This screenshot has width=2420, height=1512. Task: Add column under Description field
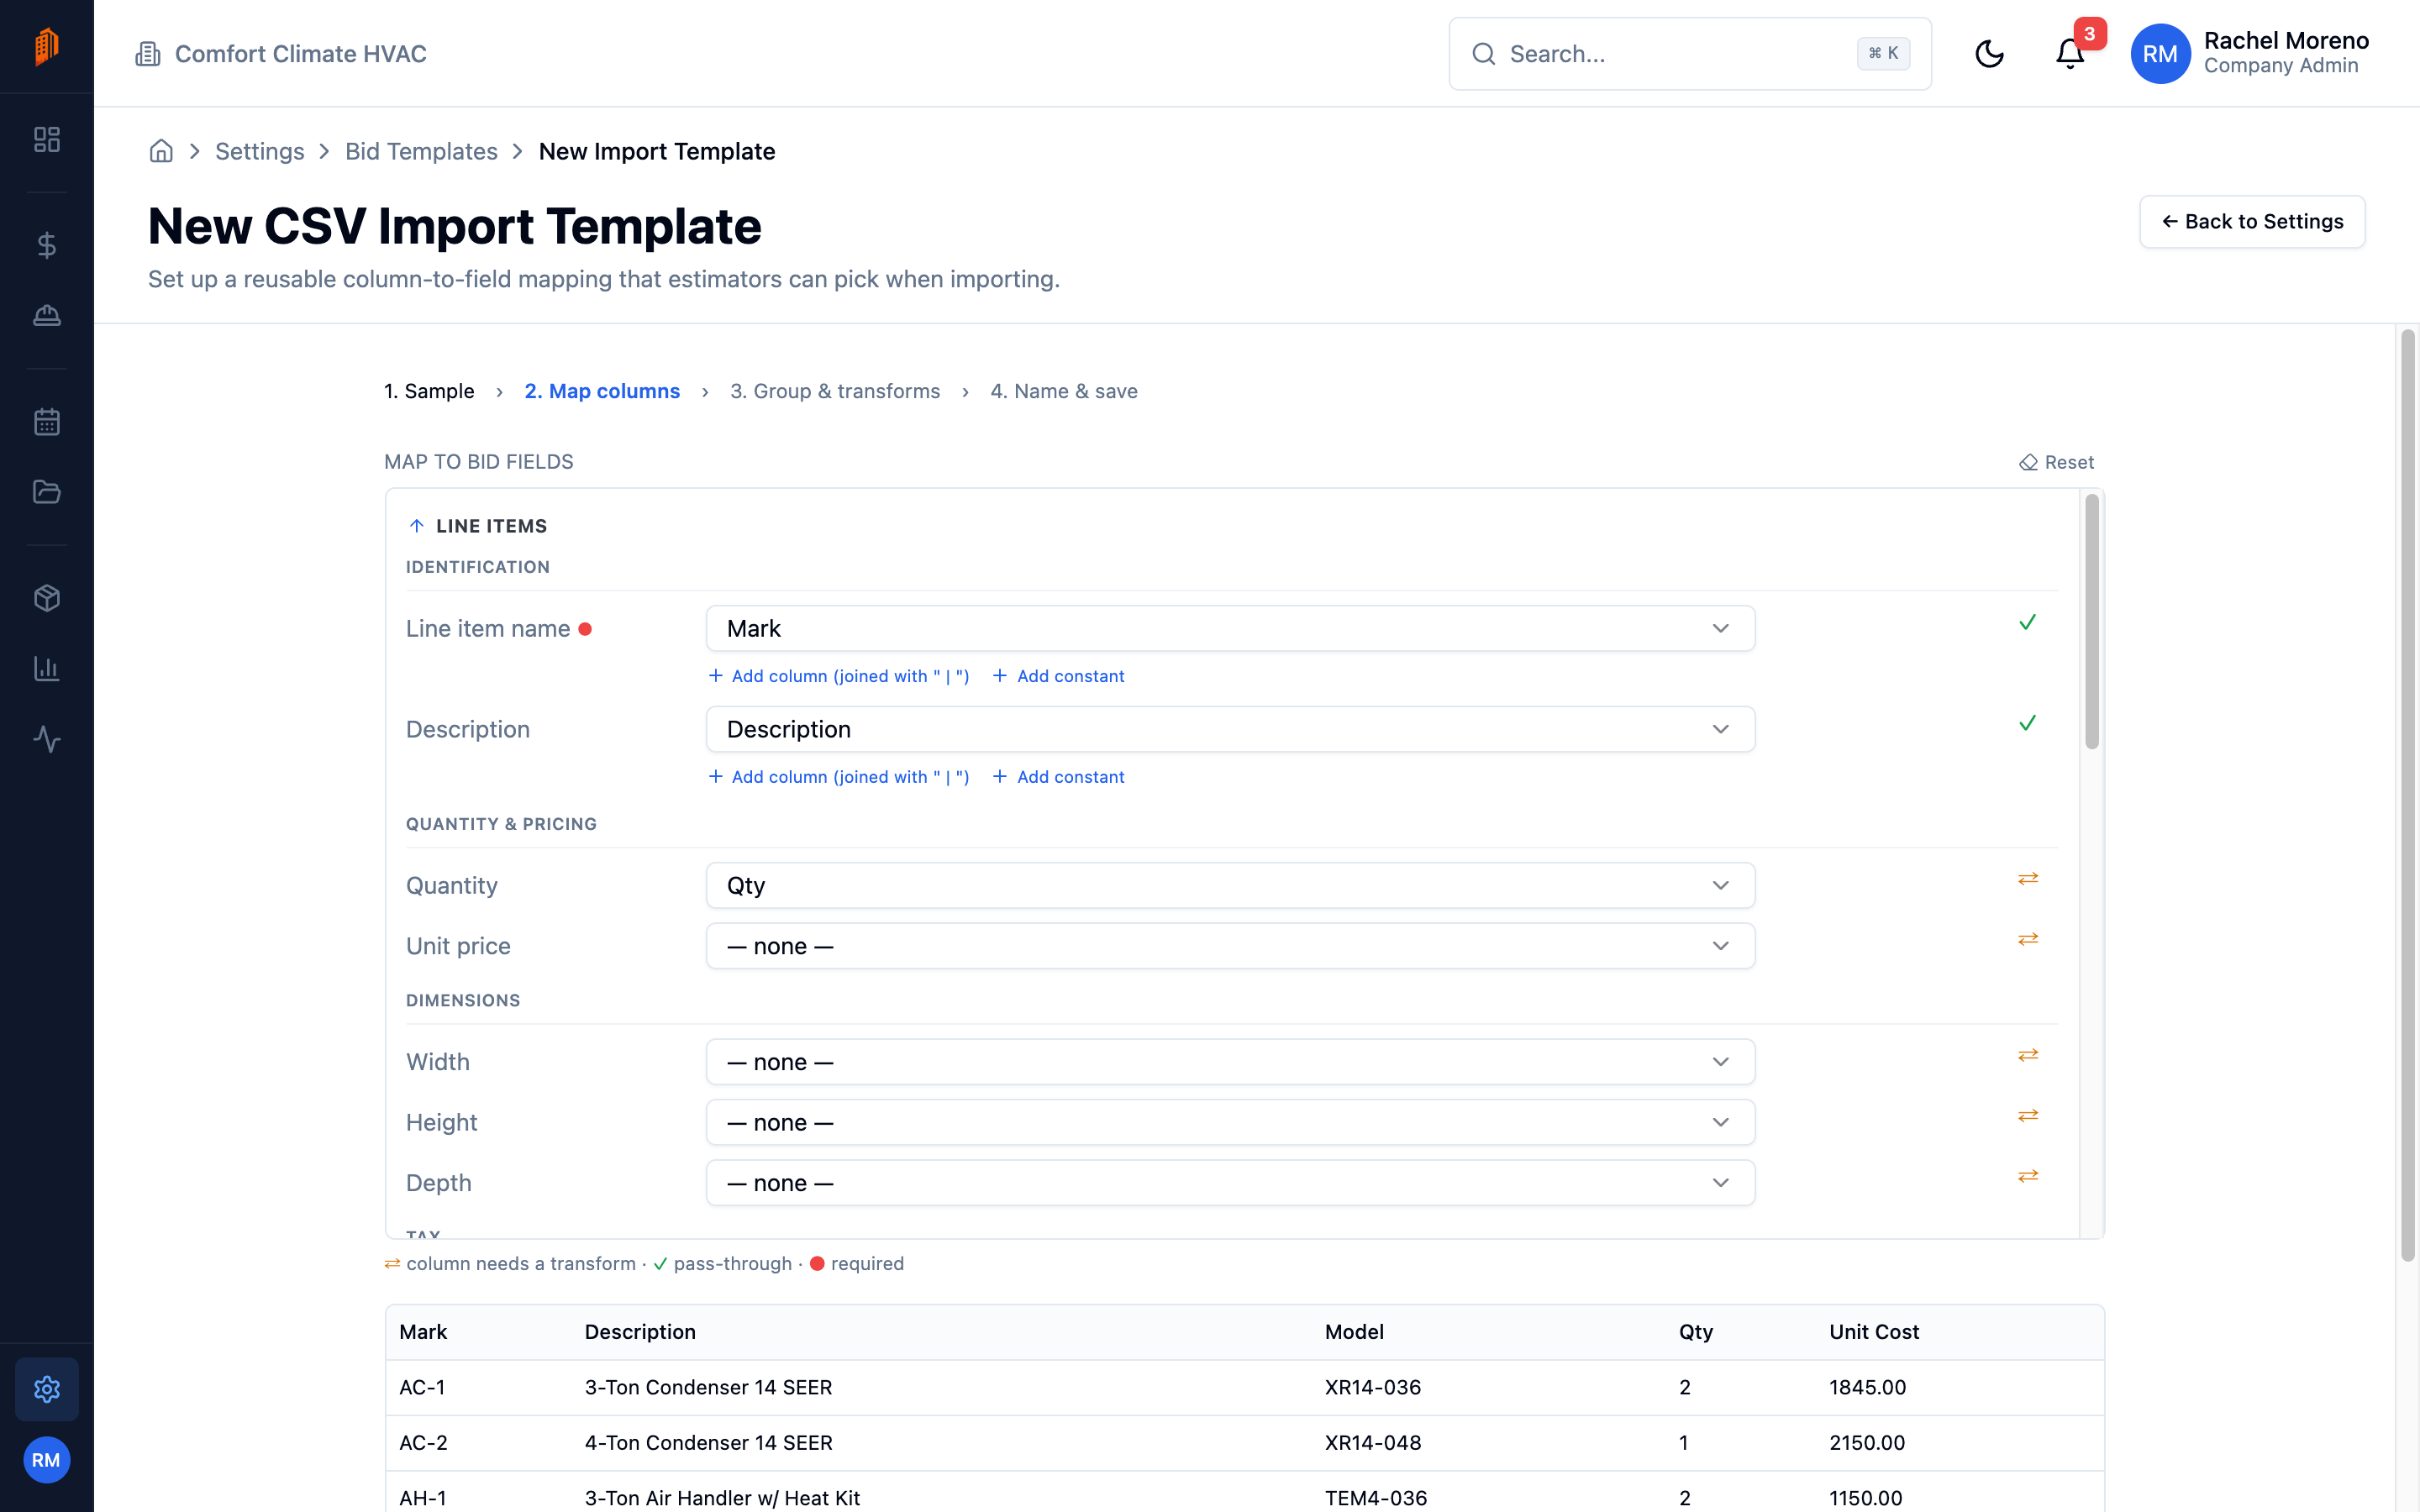point(839,777)
